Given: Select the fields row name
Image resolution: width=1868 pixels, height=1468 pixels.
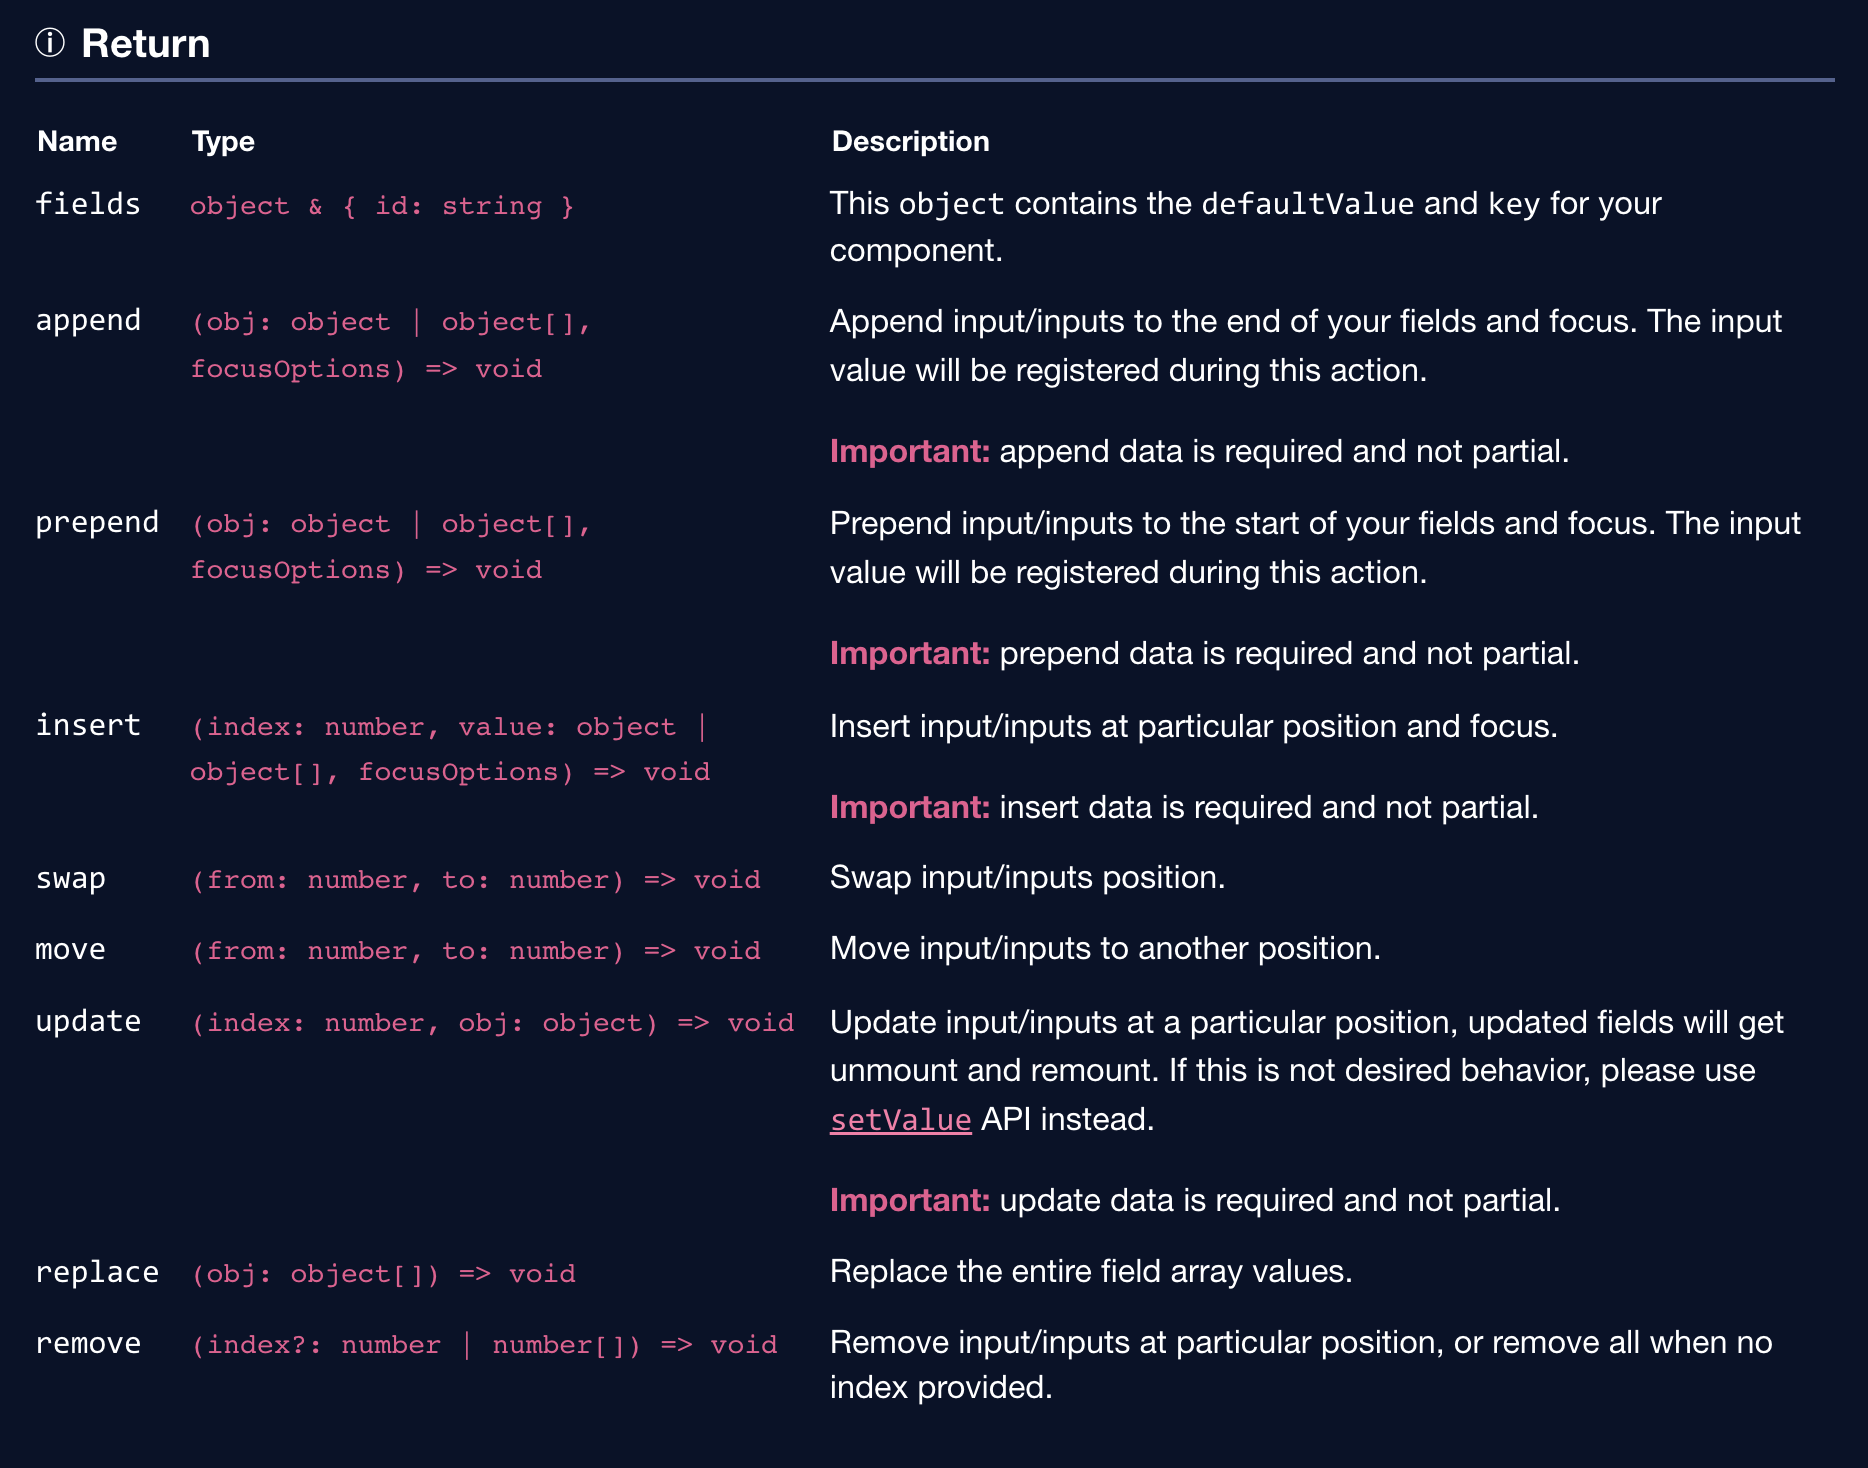Looking at the screenshot, I should pos(88,204).
